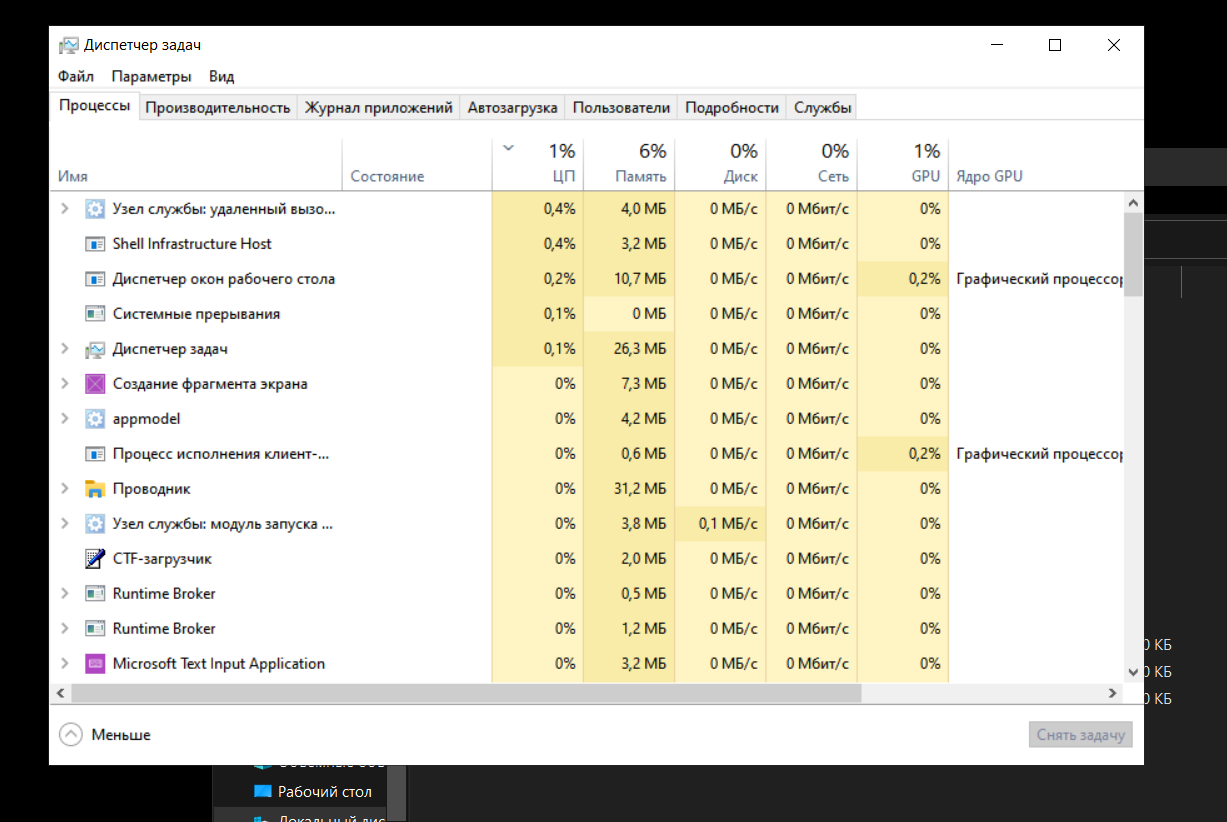1227x822 pixels.
Task: Expand the Проводник process group
Action: (65, 489)
